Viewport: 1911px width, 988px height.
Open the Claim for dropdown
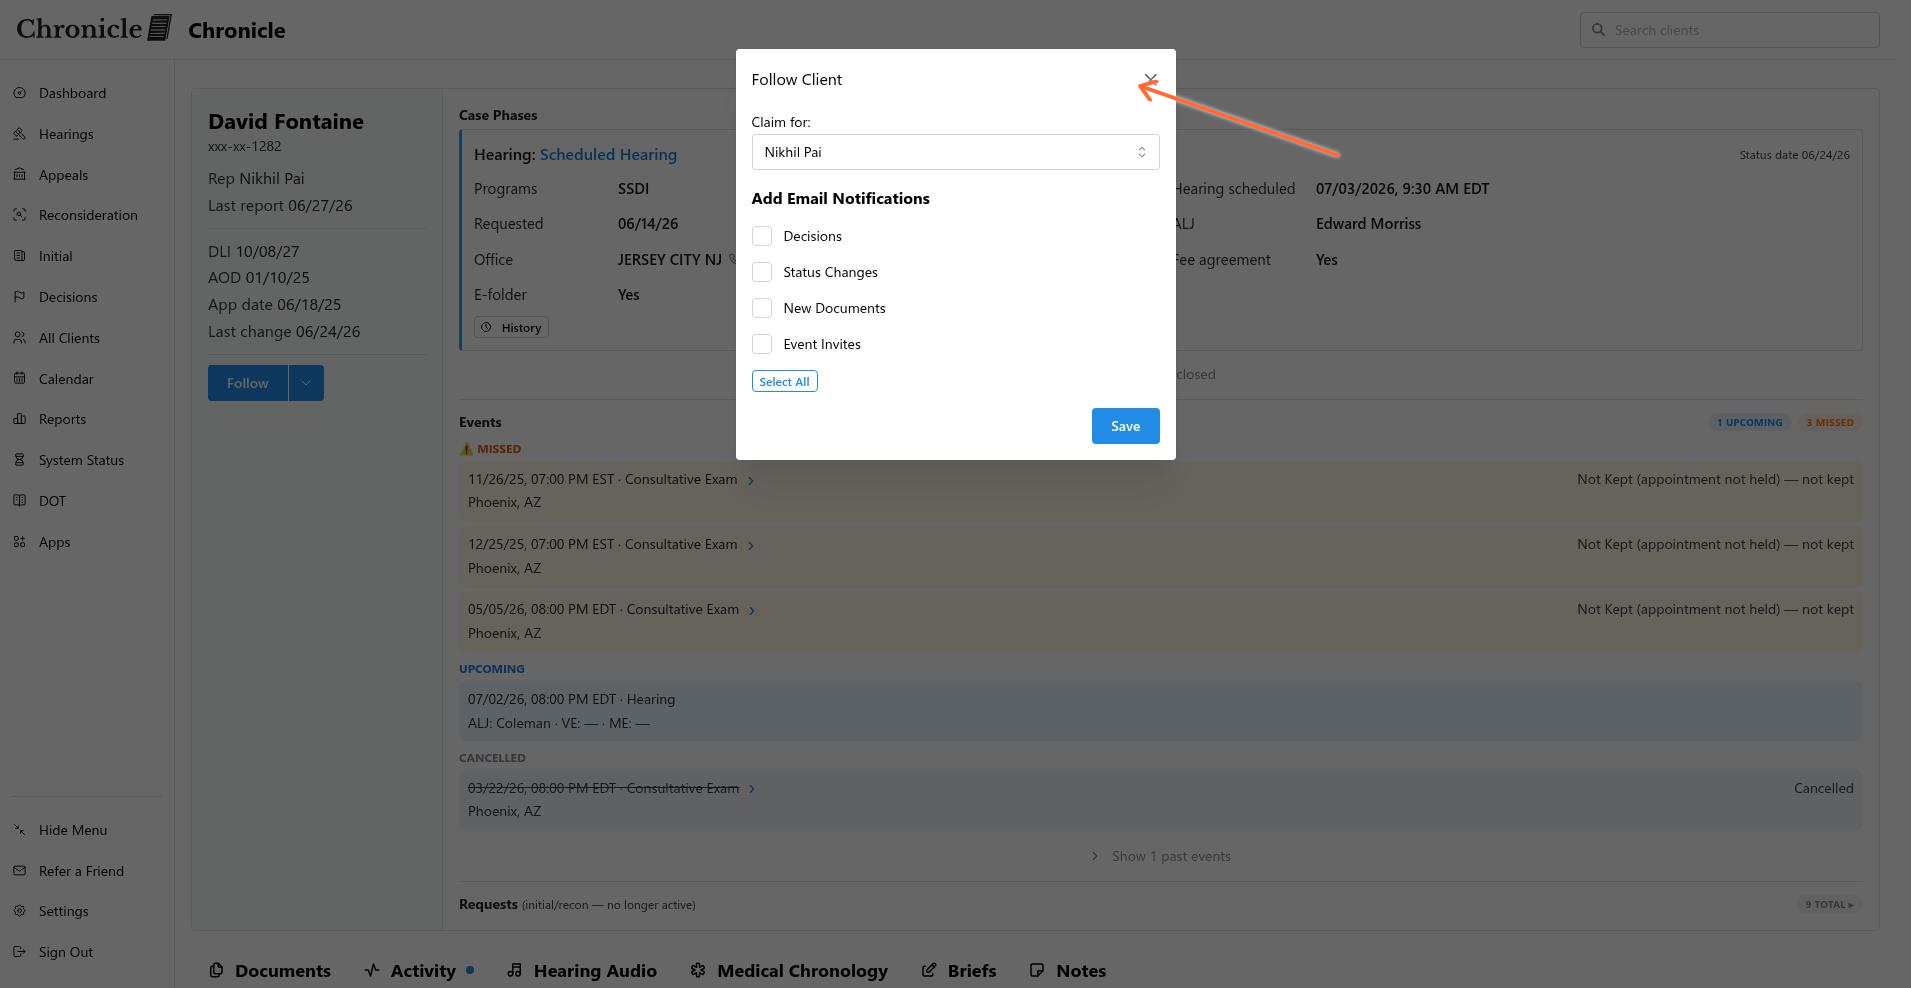(x=955, y=152)
